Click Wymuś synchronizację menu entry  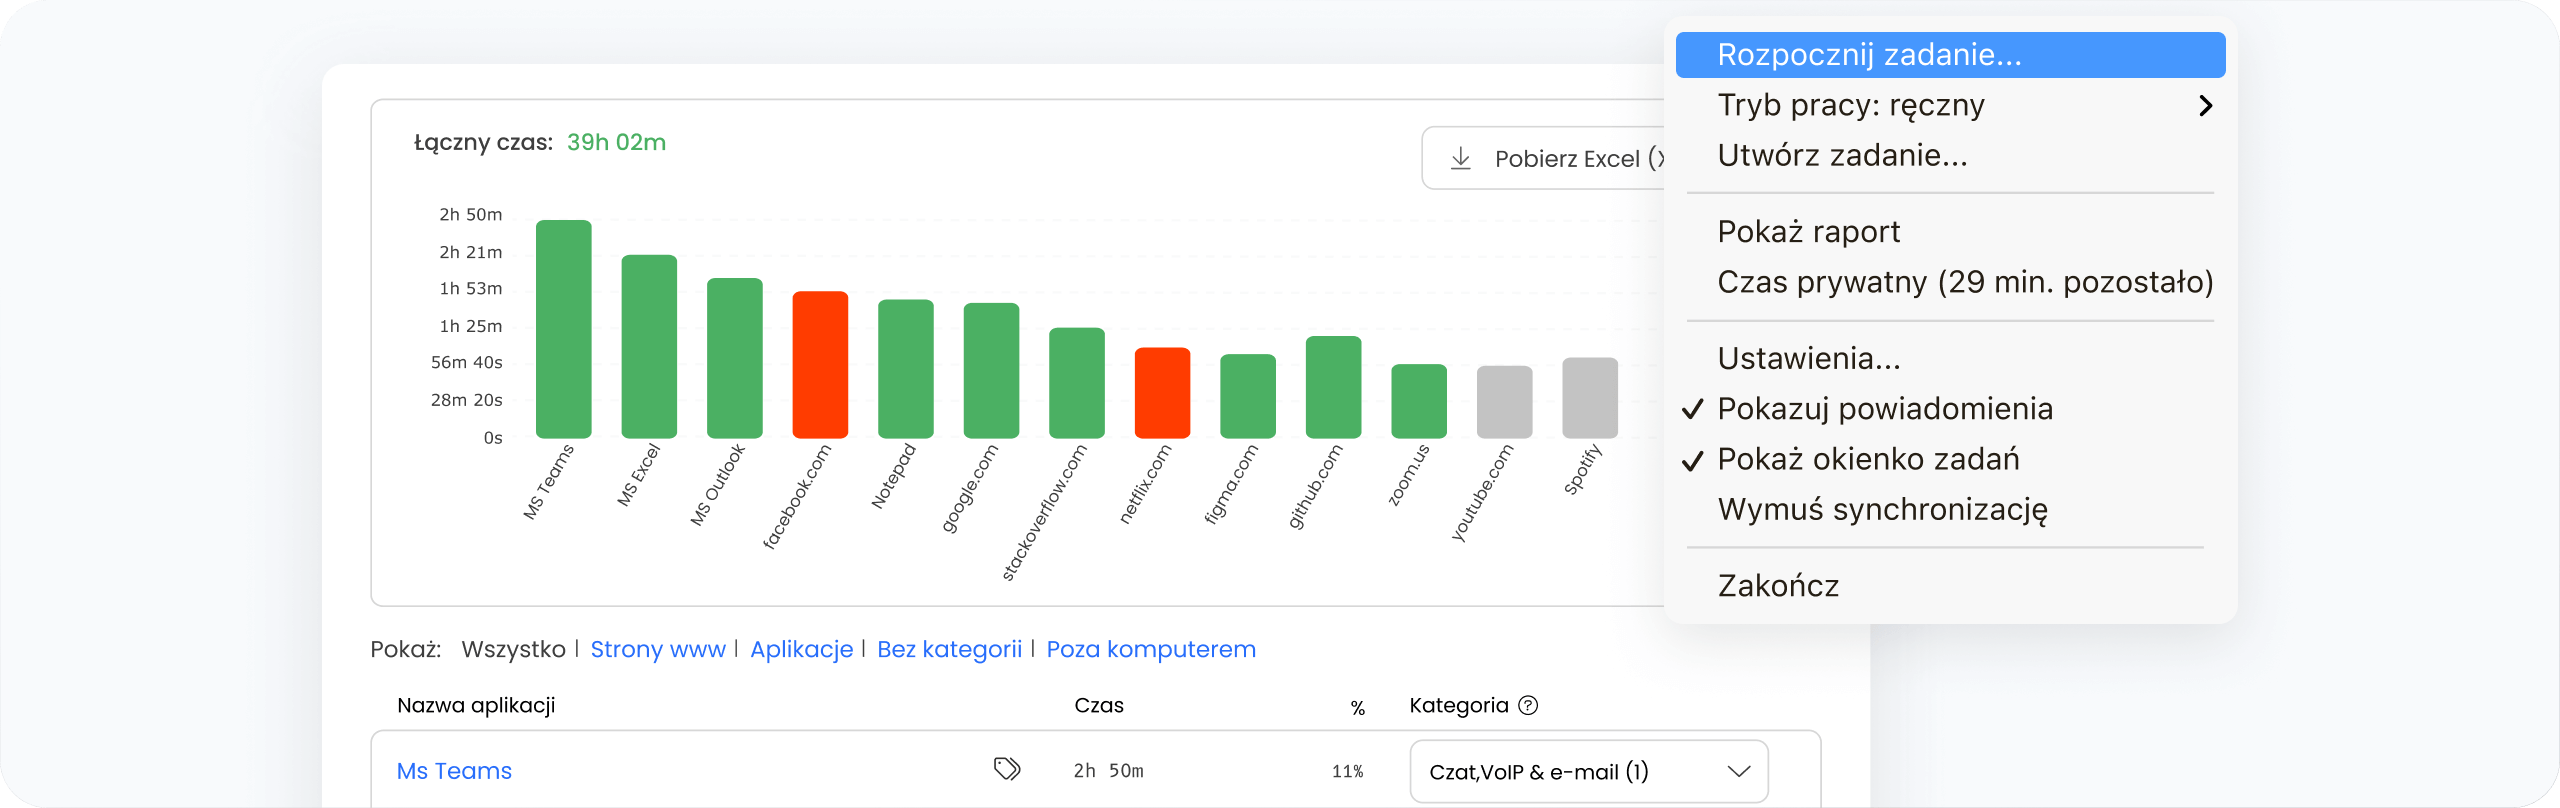1881,509
